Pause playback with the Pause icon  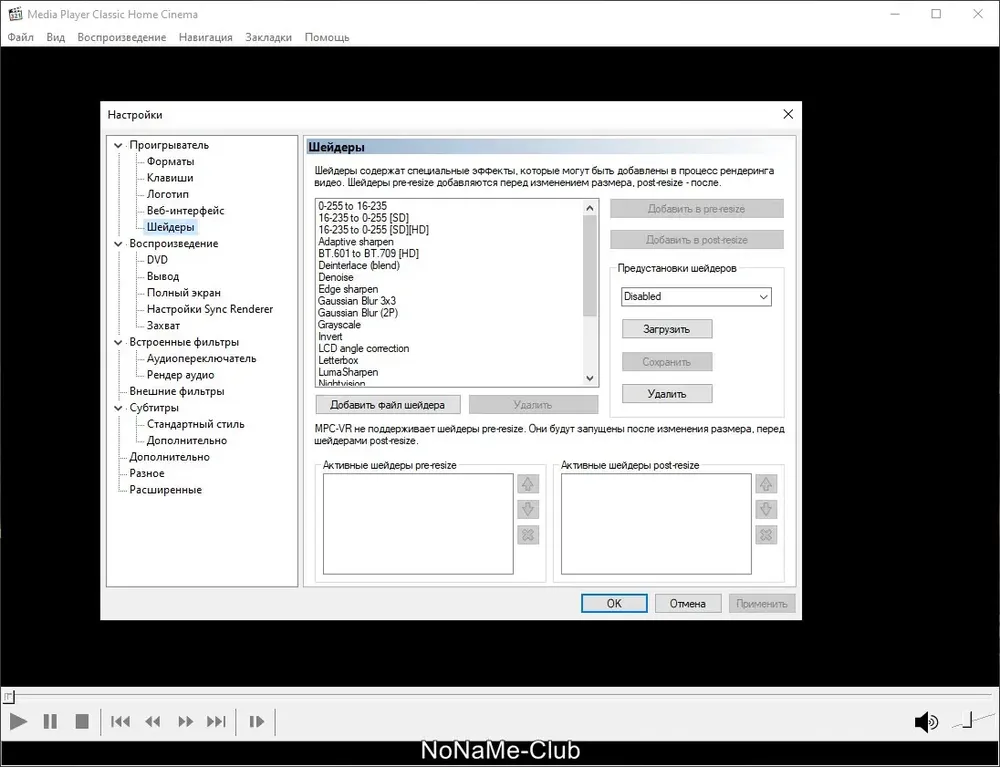click(x=50, y=722)
